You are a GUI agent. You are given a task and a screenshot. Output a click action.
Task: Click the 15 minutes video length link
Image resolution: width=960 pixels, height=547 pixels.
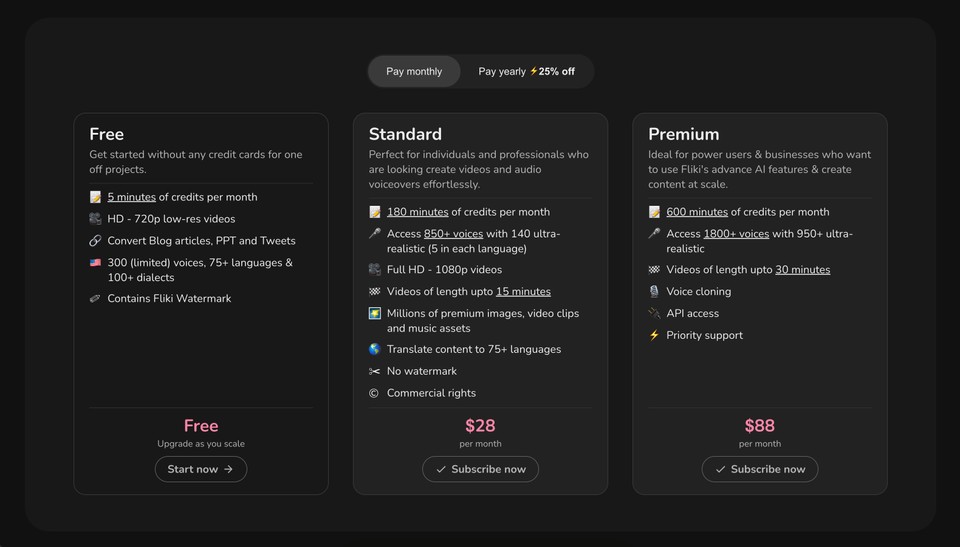click(523, 292)
